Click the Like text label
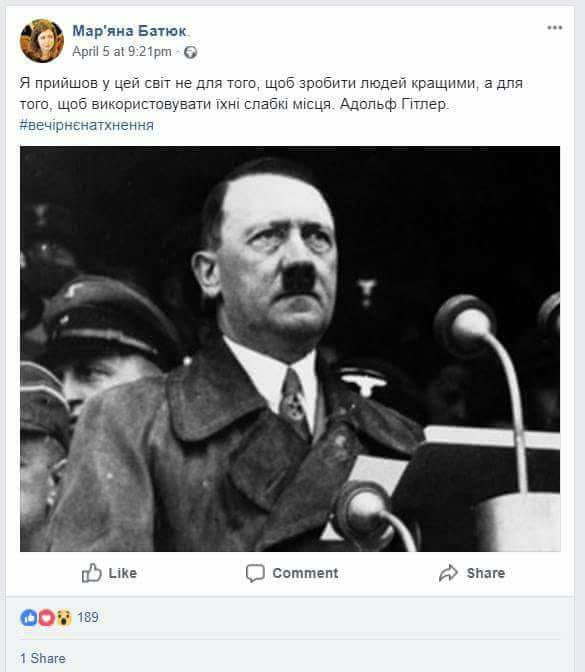The height and width of the screenshot is (672, 585). pyautogui.click(x=123, y=573)
